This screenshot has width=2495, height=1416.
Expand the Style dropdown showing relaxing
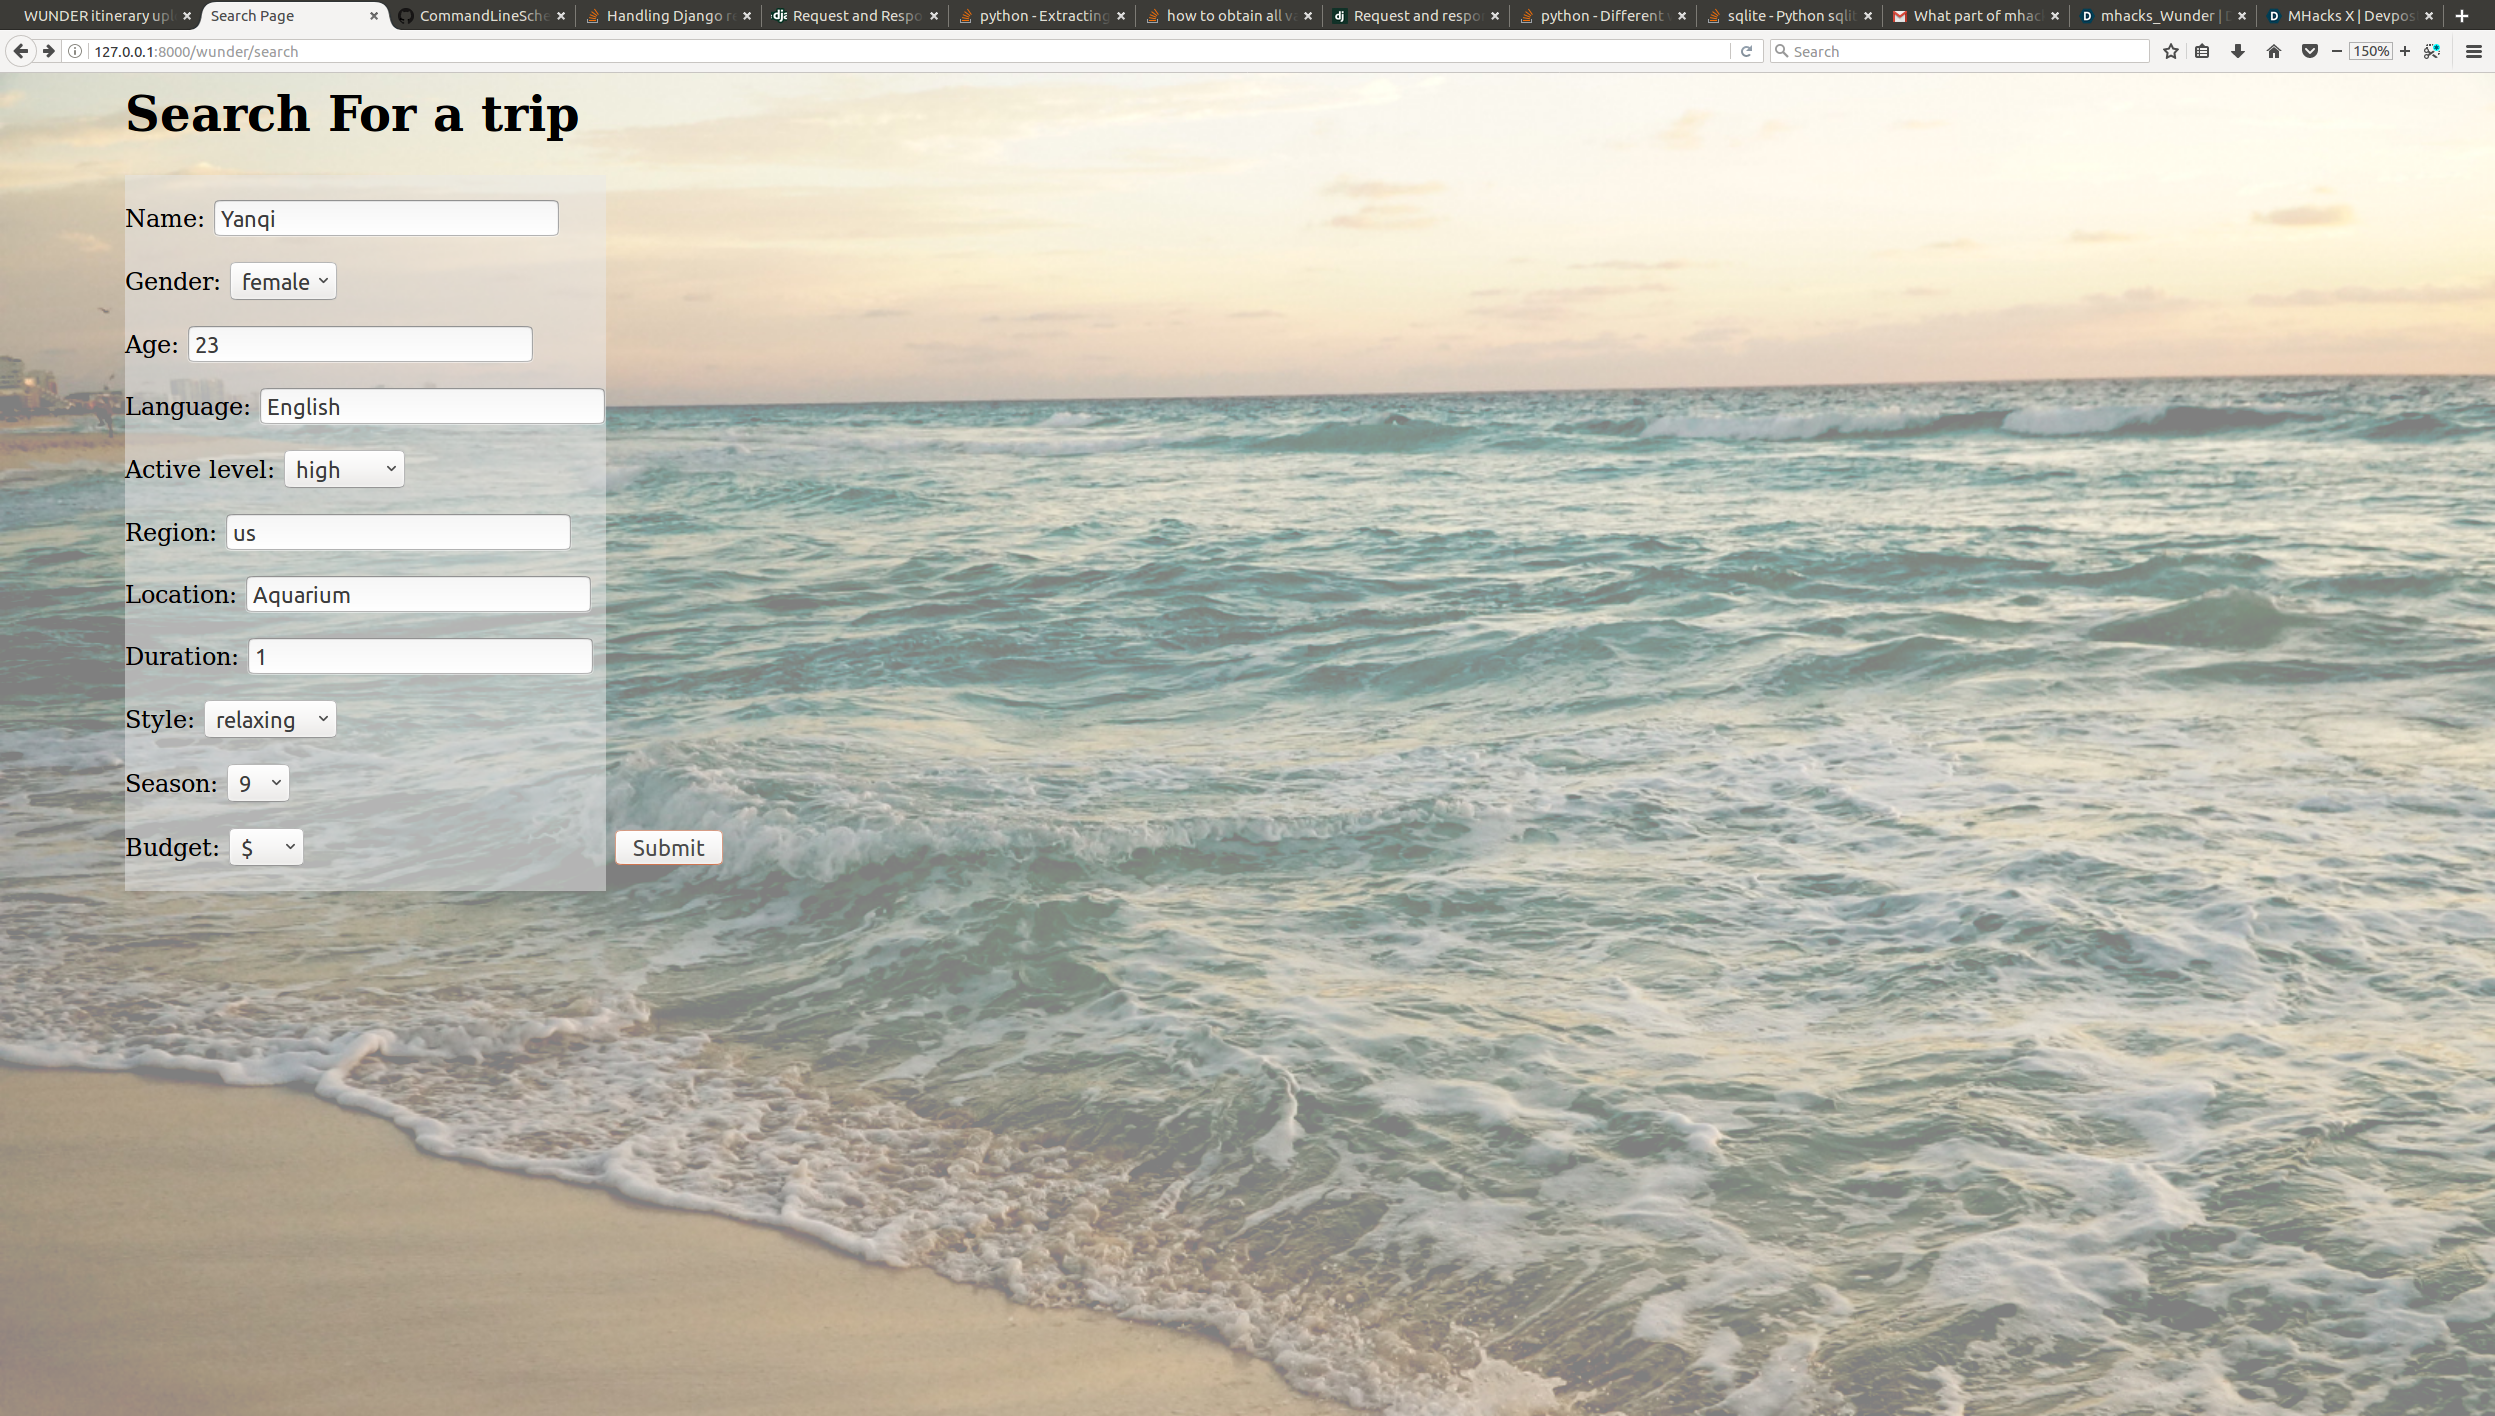[270, 720]
